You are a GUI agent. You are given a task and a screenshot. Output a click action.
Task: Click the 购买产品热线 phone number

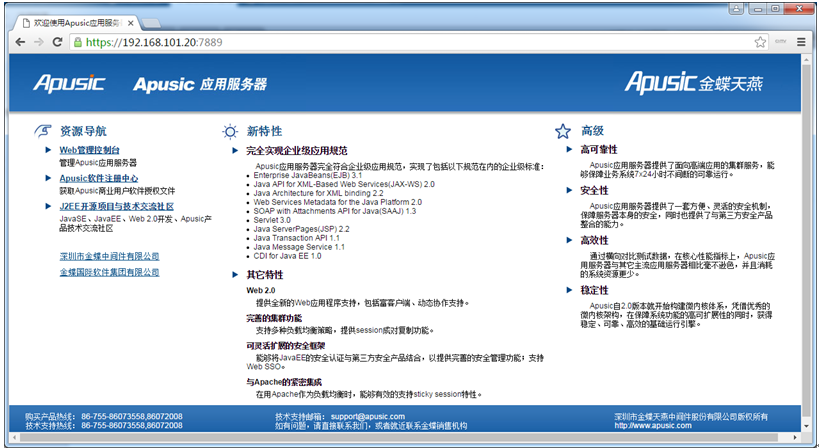pyautogui.click(x=132, y=417)
